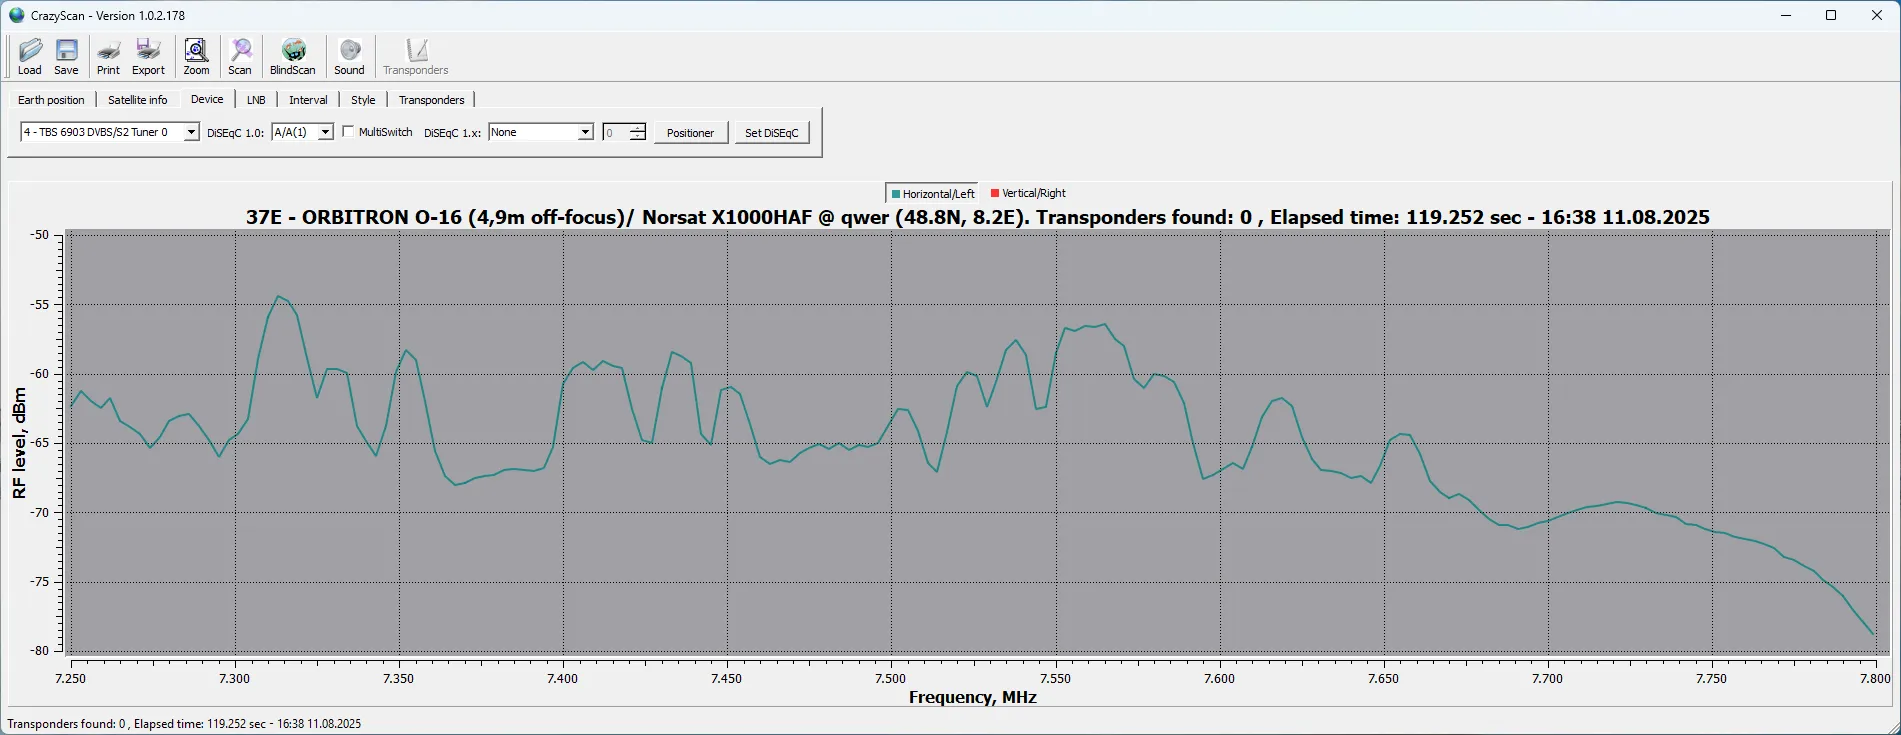Viewport: 1901px width, 735px height.
Task: Open the Satellite info tab
Action: coord(138,100)
